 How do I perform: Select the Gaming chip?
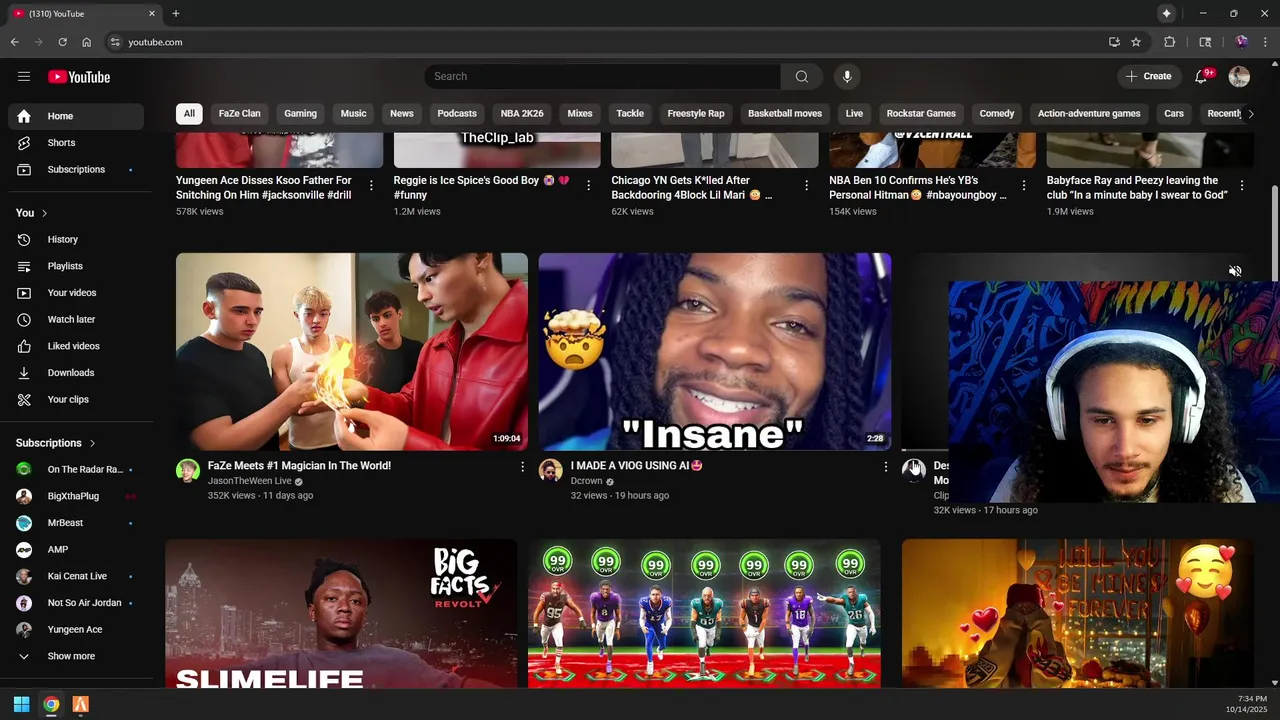point(300,114)
